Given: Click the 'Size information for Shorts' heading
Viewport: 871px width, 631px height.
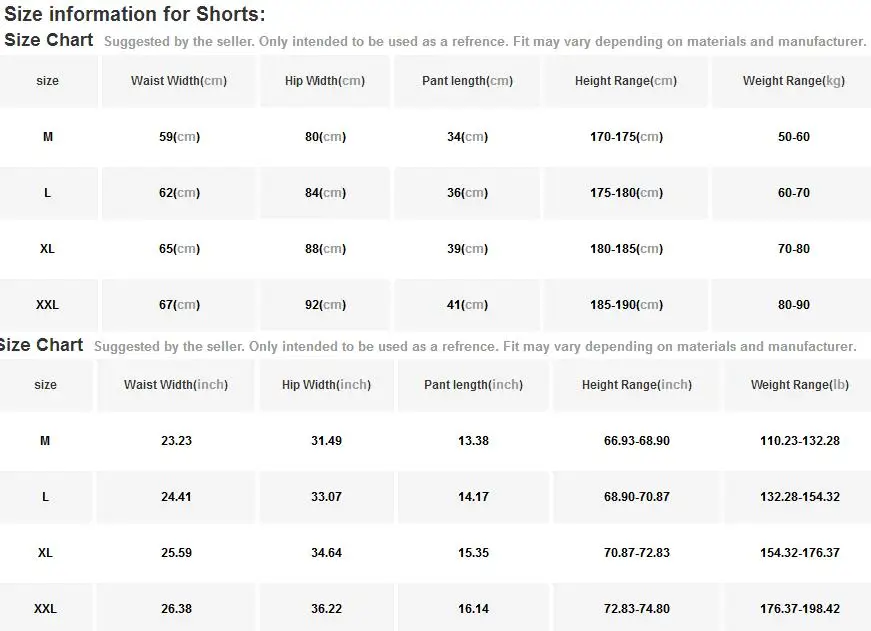Looking at the screenshot, I should (x=135, y=14).
